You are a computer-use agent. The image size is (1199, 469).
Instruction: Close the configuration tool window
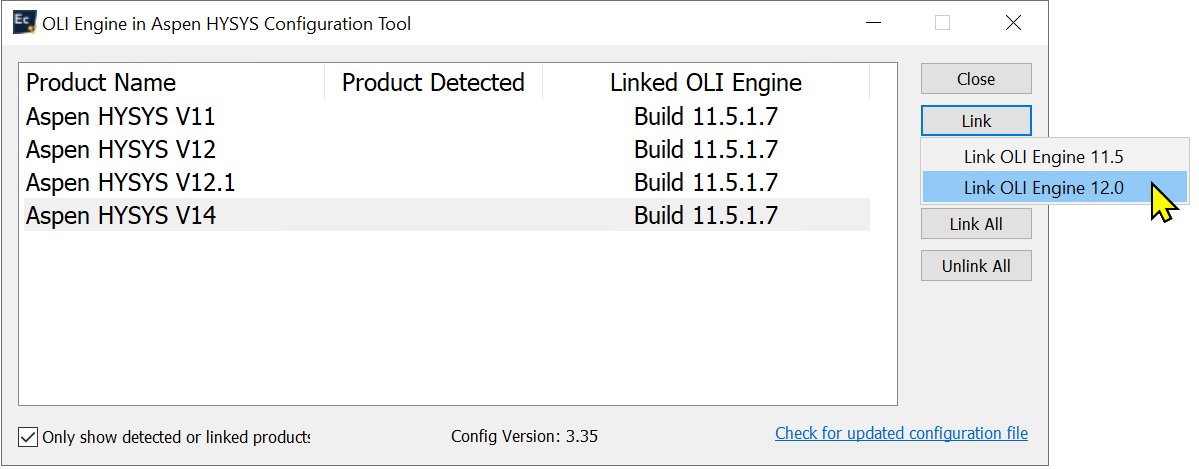1014,23
